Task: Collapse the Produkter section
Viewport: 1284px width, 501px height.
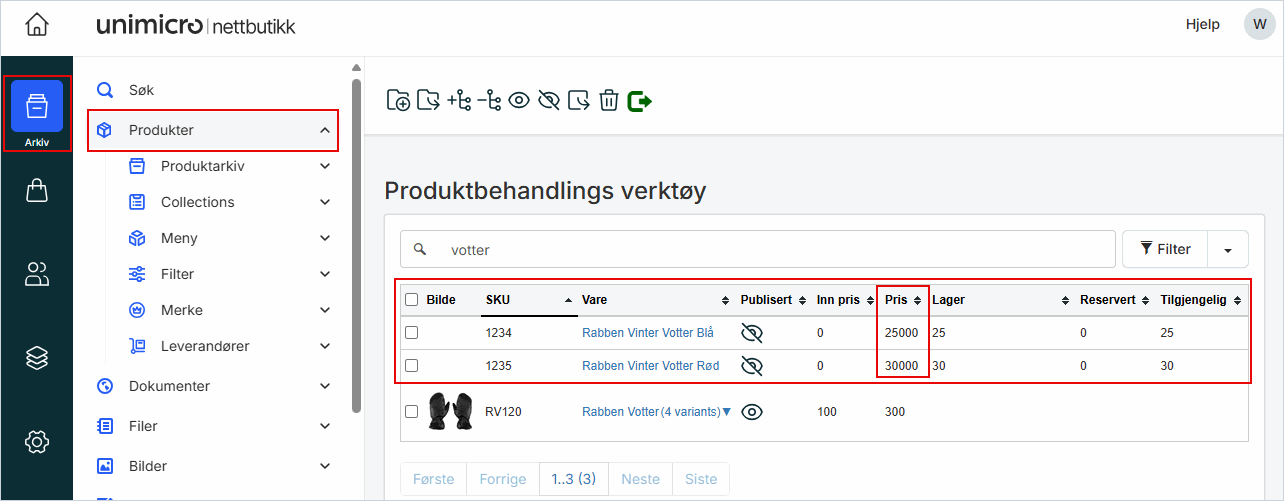Action: (x=325, y=130)
